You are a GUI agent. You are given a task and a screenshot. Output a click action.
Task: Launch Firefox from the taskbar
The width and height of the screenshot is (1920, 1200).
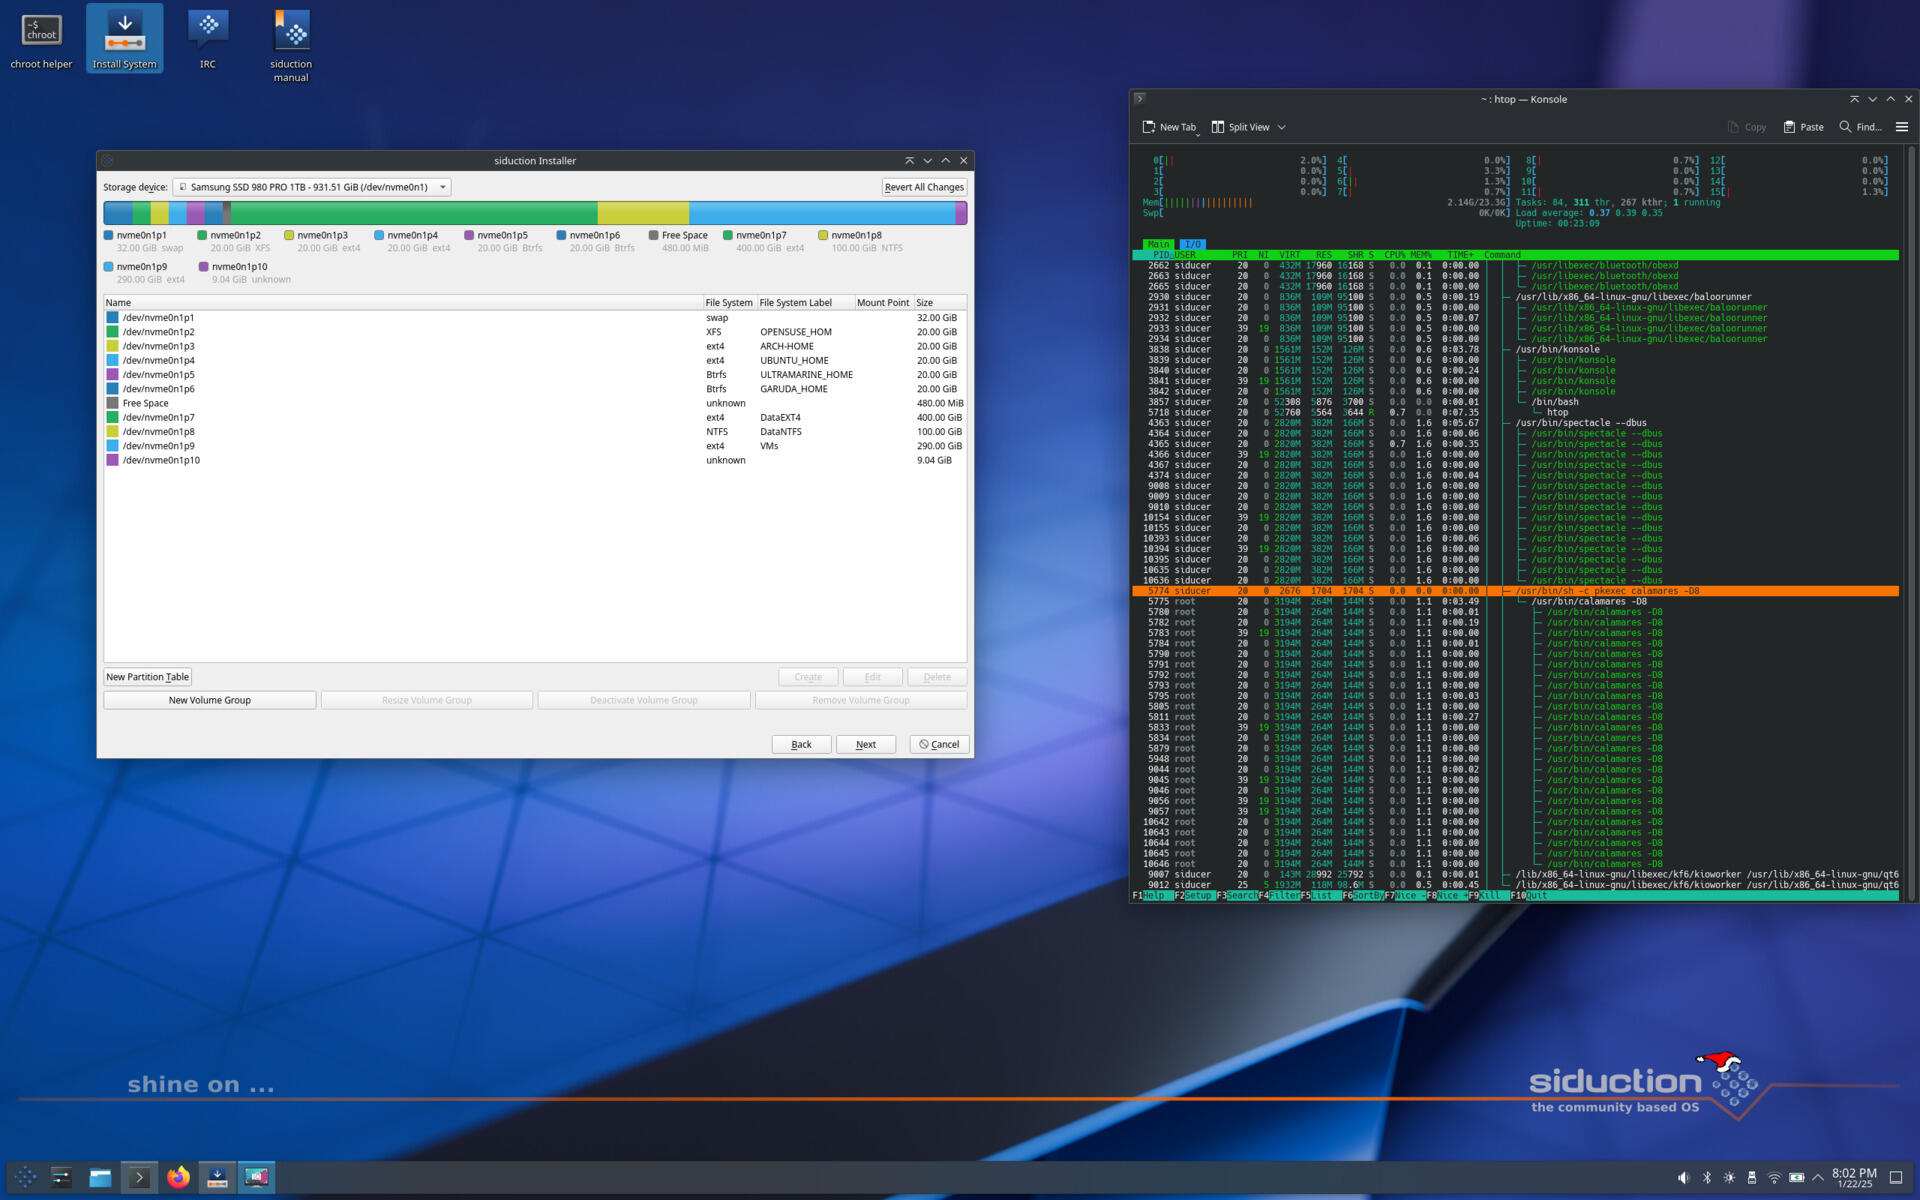click(178, 1177)
